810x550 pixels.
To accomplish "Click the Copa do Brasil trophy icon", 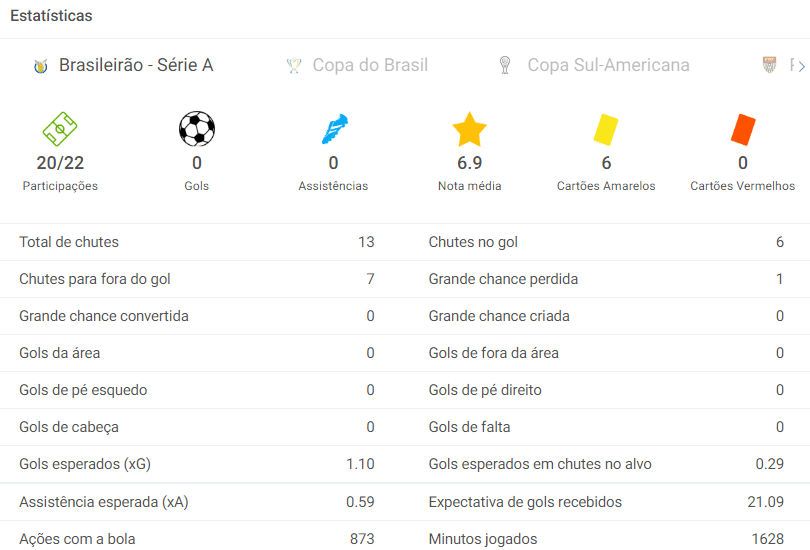I will coord(294,66).
